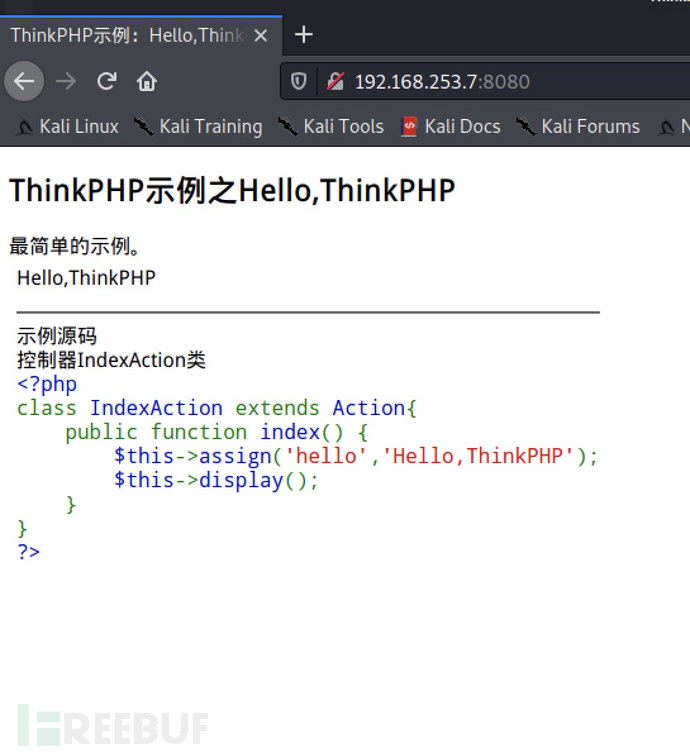Go to the browser Home page
Viewport: 690px width, 753px height.
[147, 81]
